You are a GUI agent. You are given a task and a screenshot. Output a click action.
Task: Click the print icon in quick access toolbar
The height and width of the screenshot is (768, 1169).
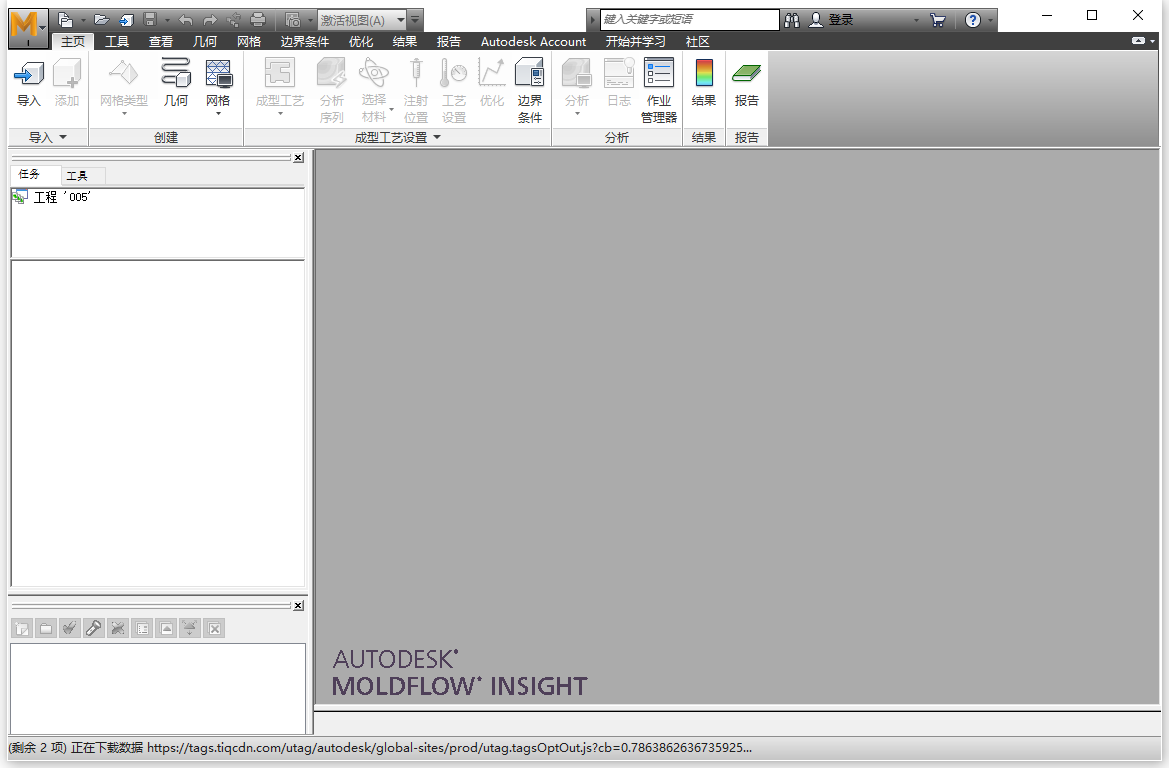[x=258, y=20]
